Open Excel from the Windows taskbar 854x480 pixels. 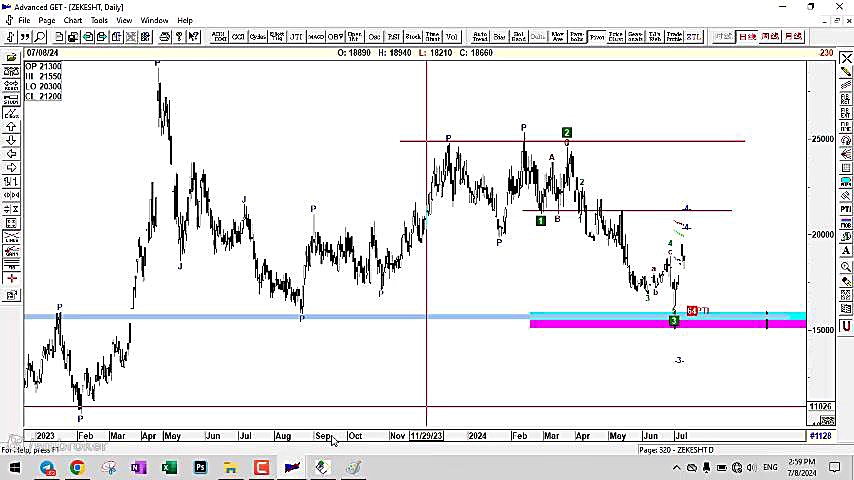pos(169,467)
